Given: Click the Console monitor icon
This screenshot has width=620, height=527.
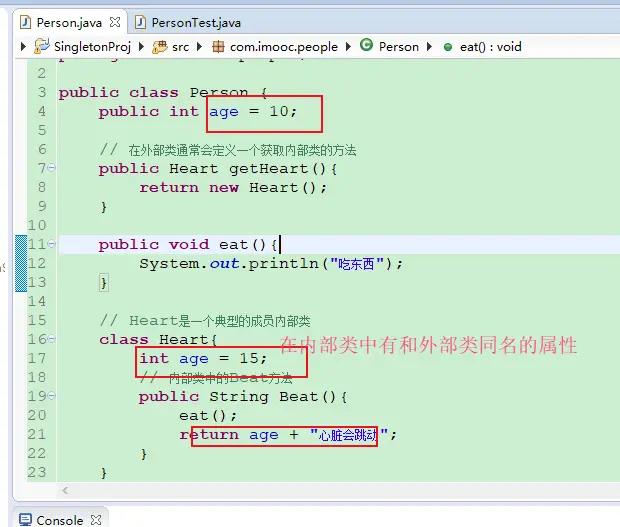Looking at the screenshot, I should click(x=25, y=520).
